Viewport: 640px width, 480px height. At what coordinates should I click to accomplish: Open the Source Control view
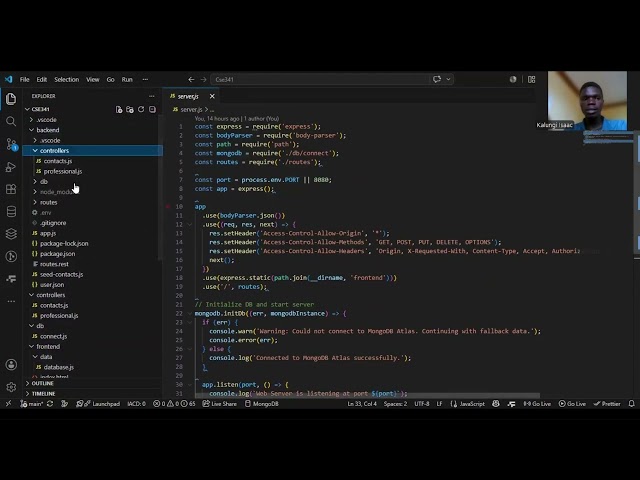pos(11,144)
